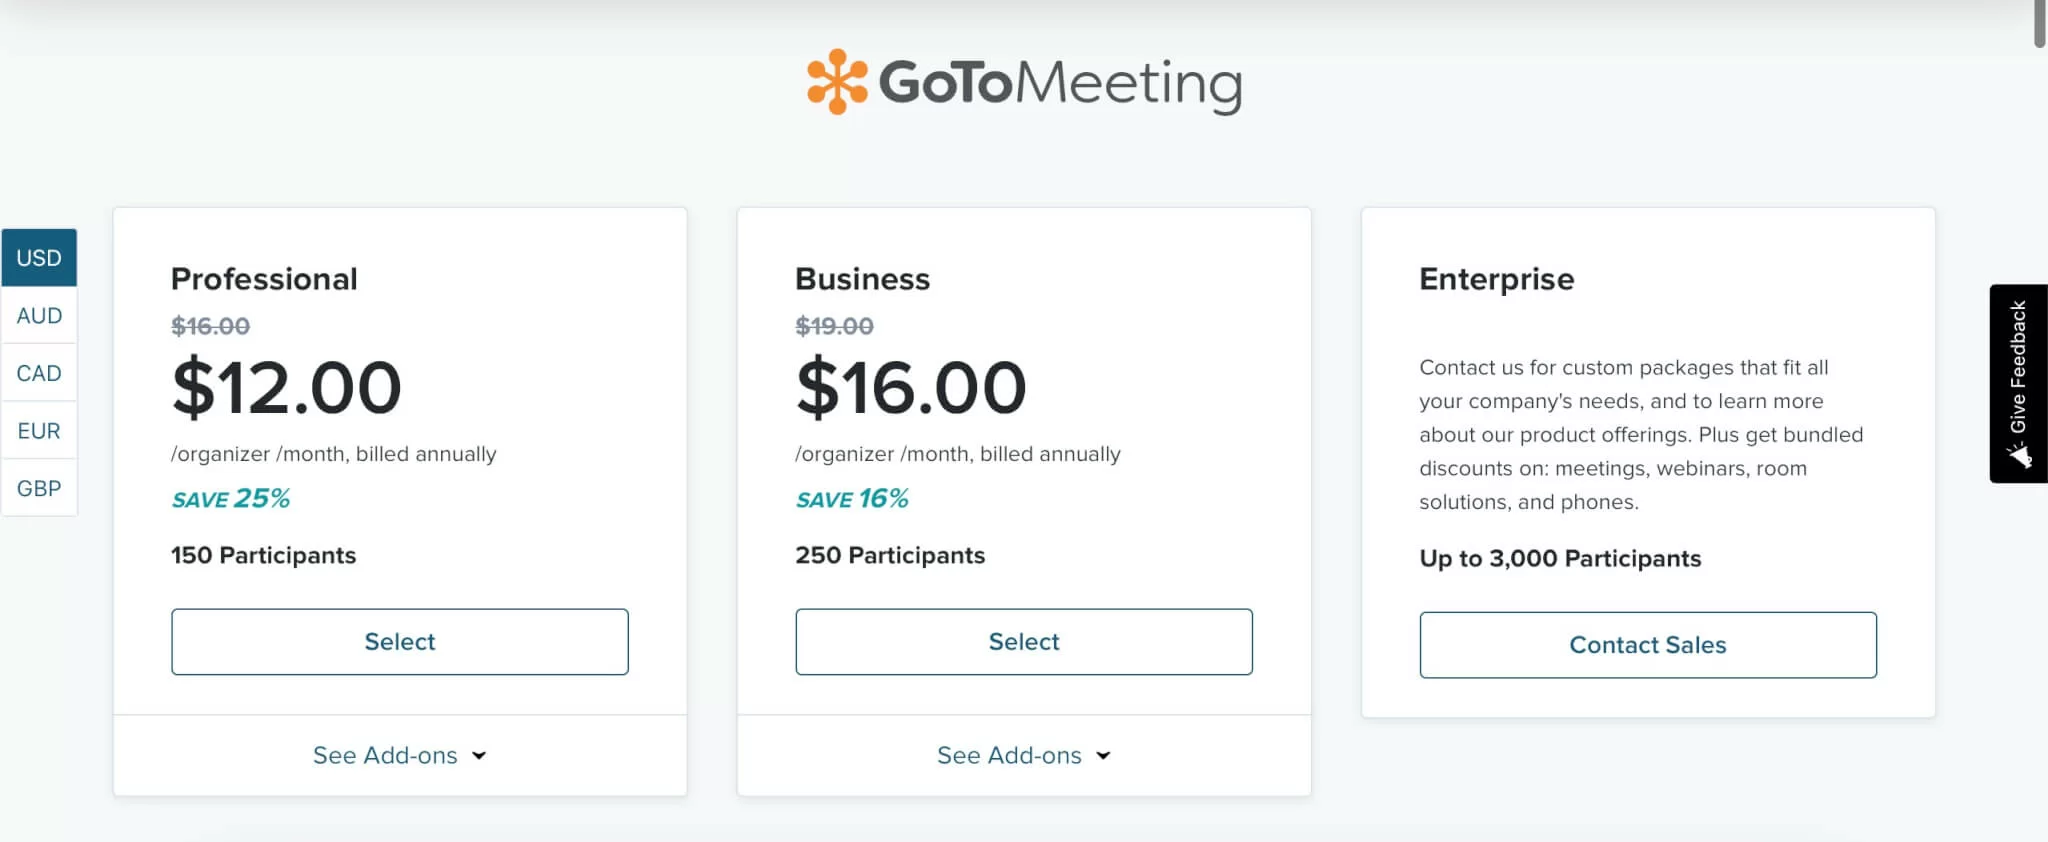Select the Professional plan
This screenshot has height=842, width=2048.
(x=400, y=642)
